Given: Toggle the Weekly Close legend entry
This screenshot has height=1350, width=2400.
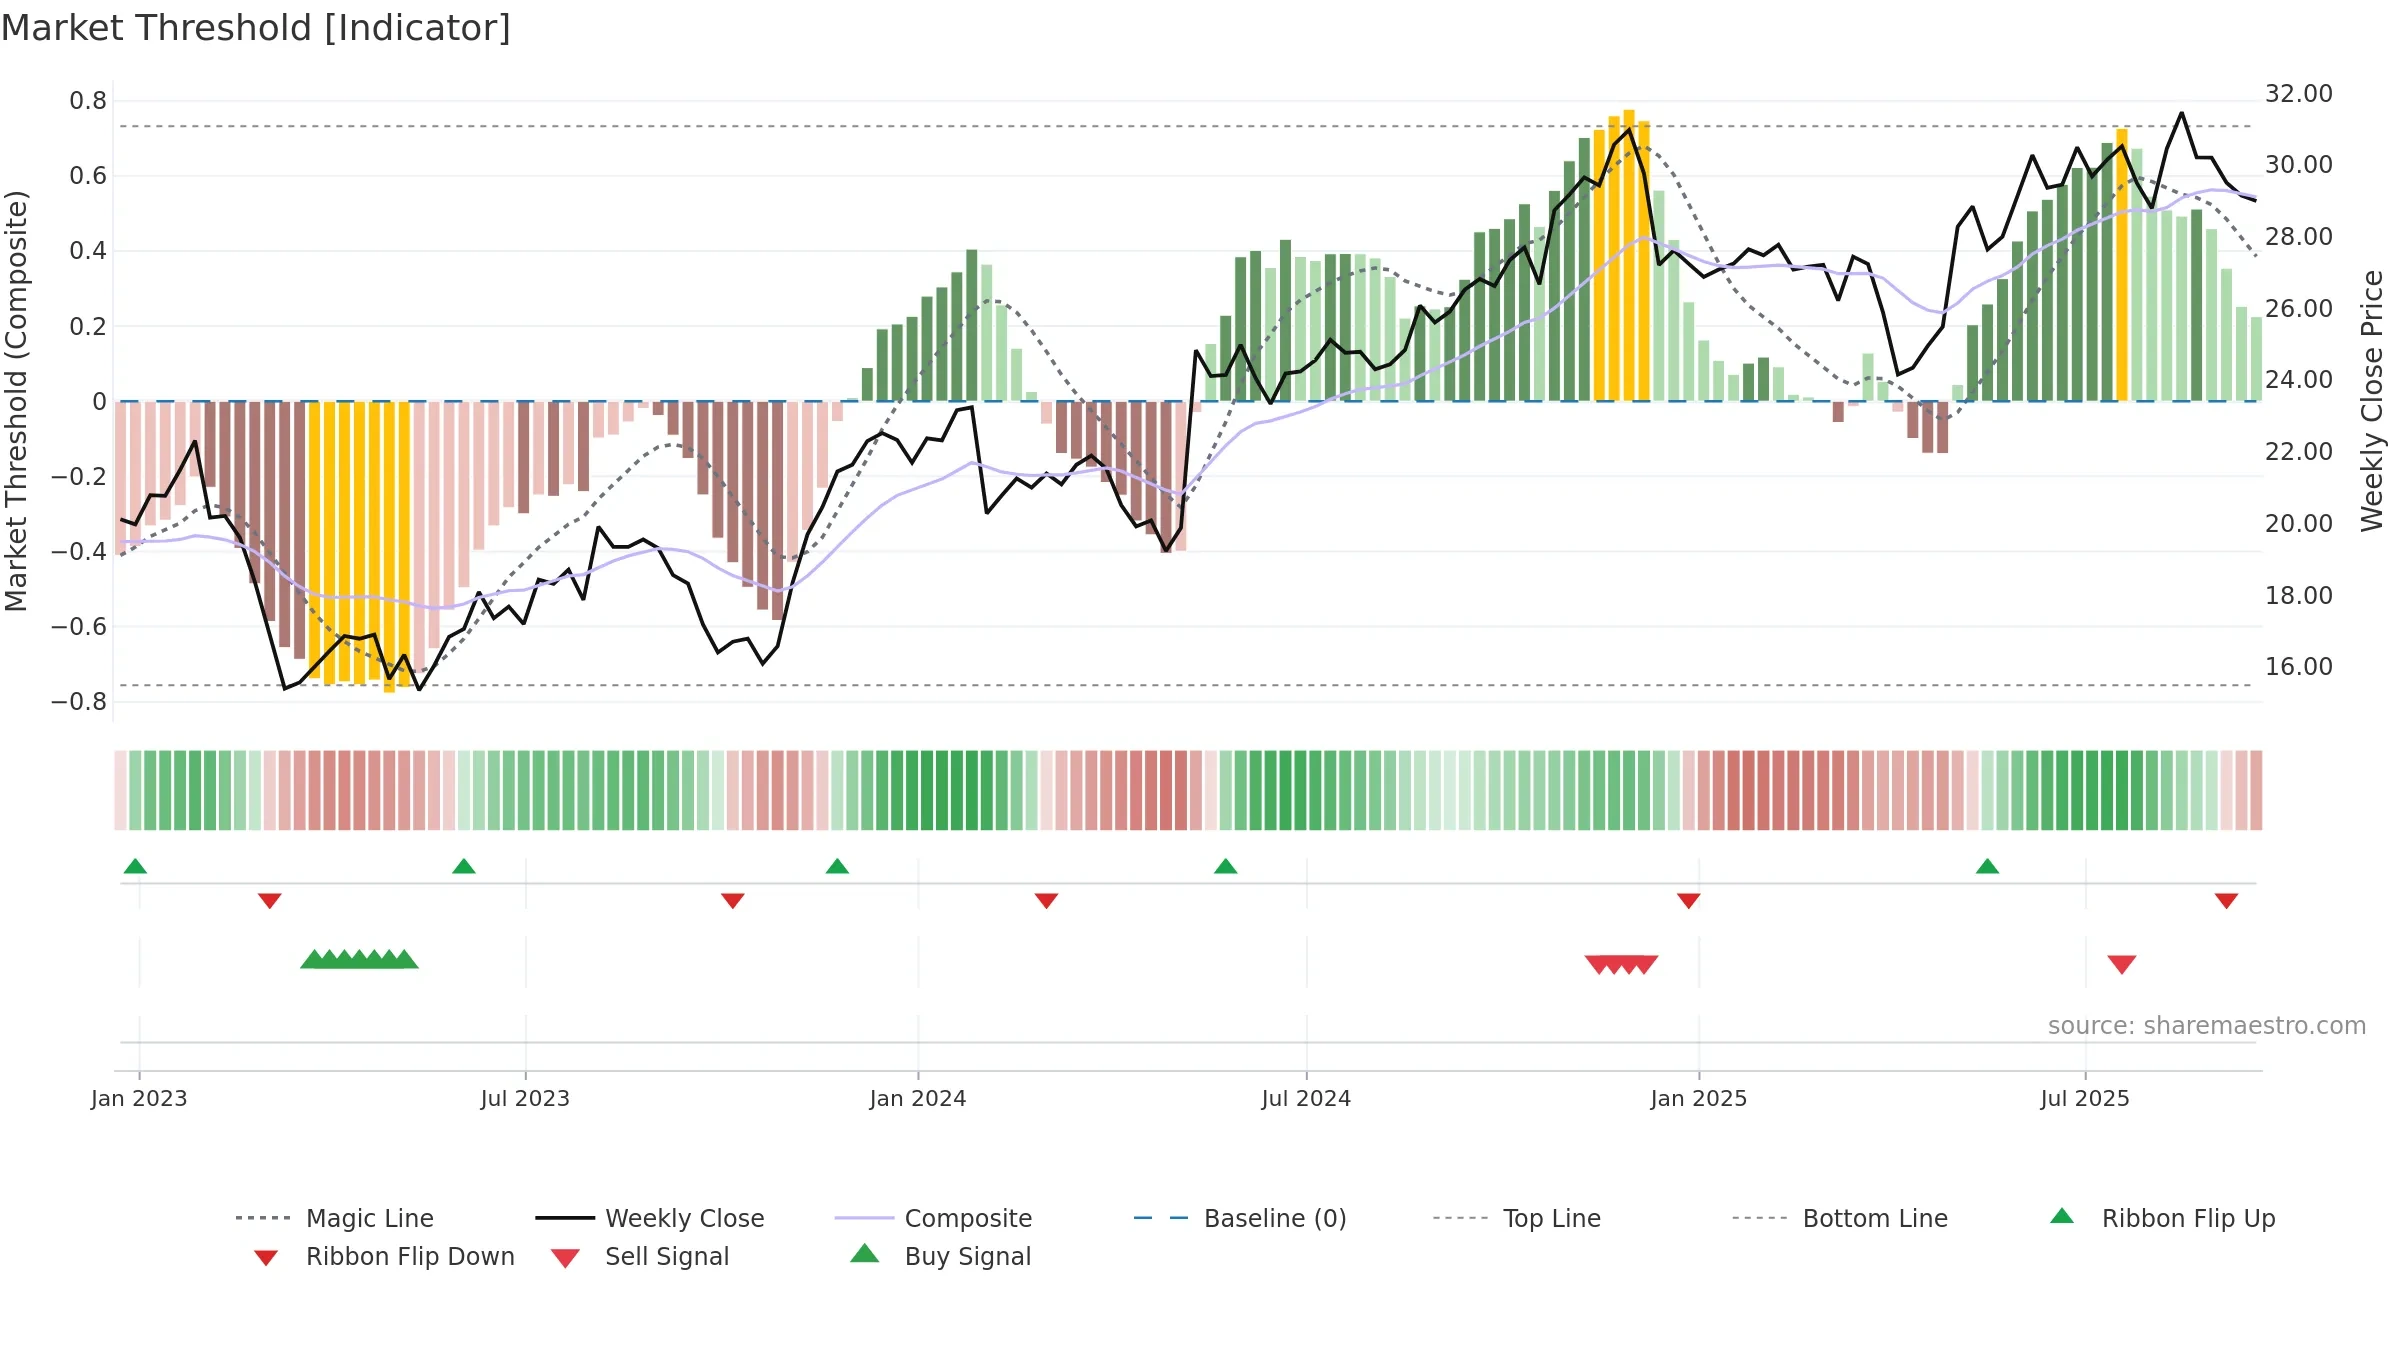Looking at the screenshot, I should 650,1218.
